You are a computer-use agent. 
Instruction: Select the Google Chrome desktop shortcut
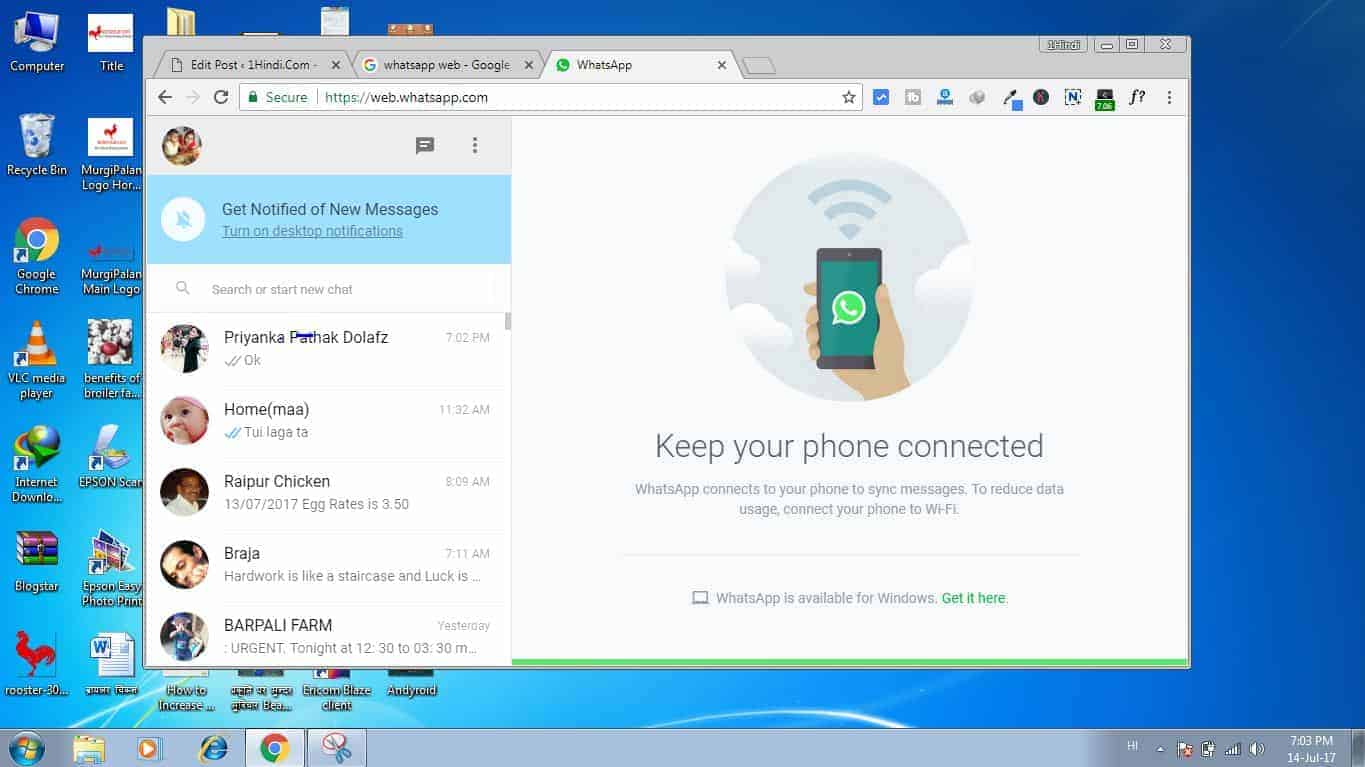(37, 257)
